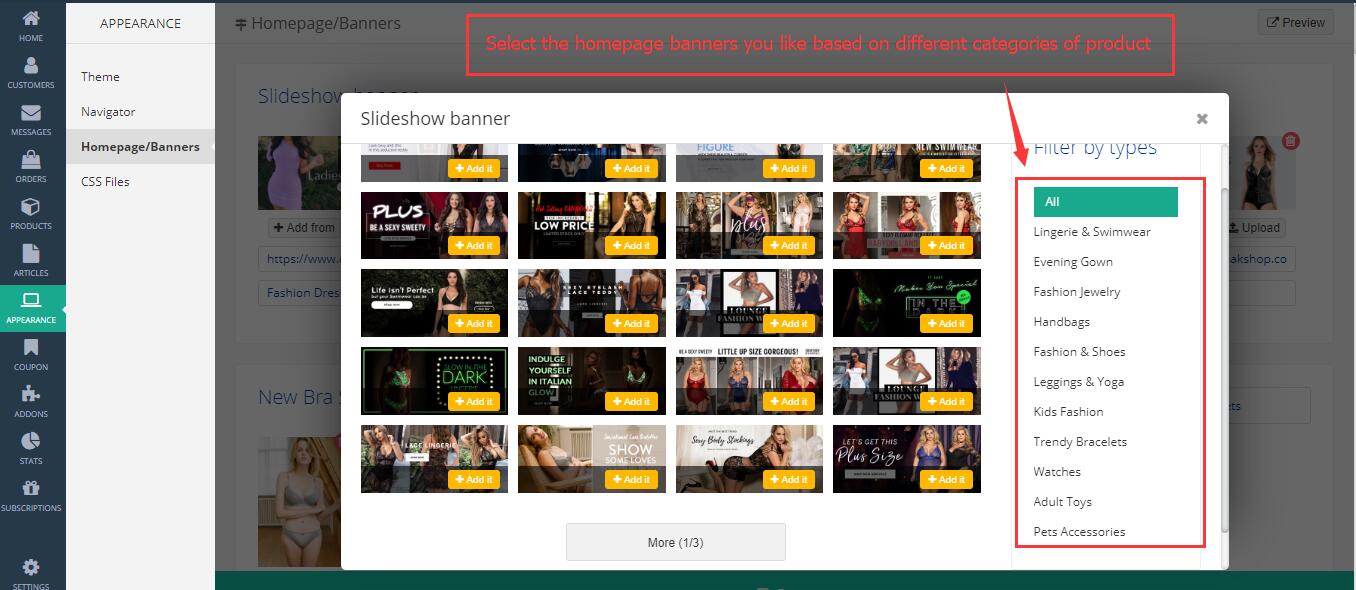Image resolution: width=1356 pixels, height=590 pixels.
Task: Select the Evening Gown filter type
Action: 1073,262
